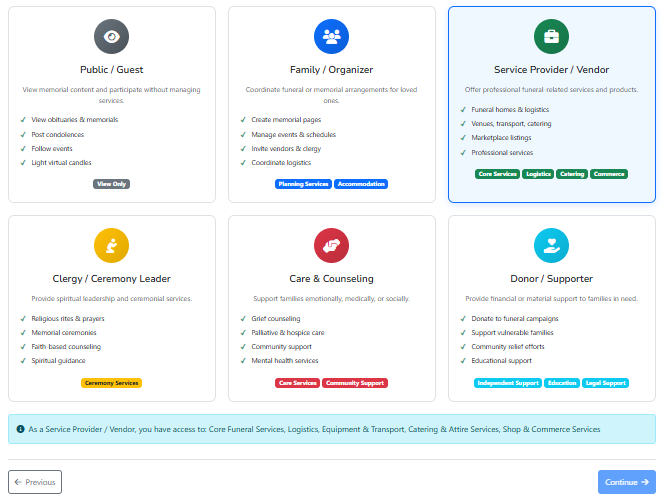This screenshot has width=669, height=500.
Task: Click the briefcase icon for Service Provider
Action: pyautogui.click(x=551, y=37)
